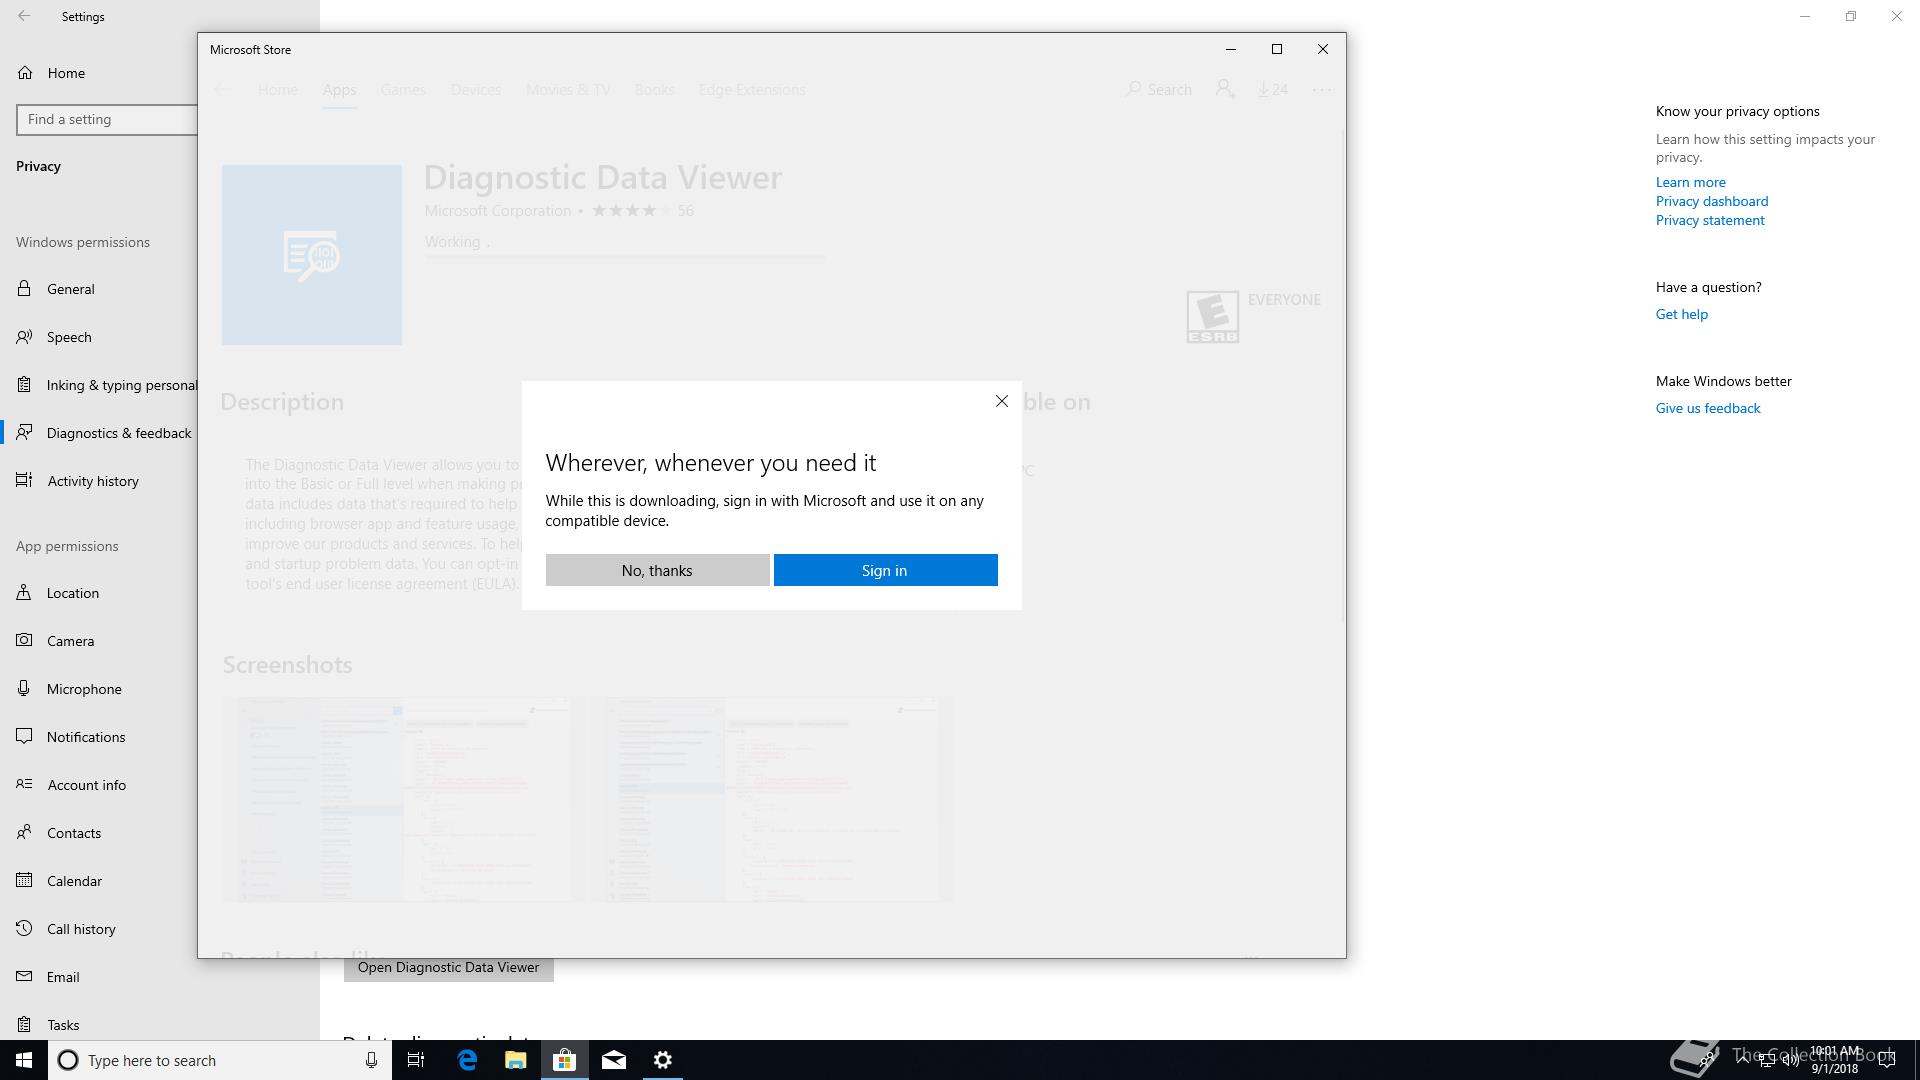
Task: Open File Explorer from the taskbar
Action: 515,1060
